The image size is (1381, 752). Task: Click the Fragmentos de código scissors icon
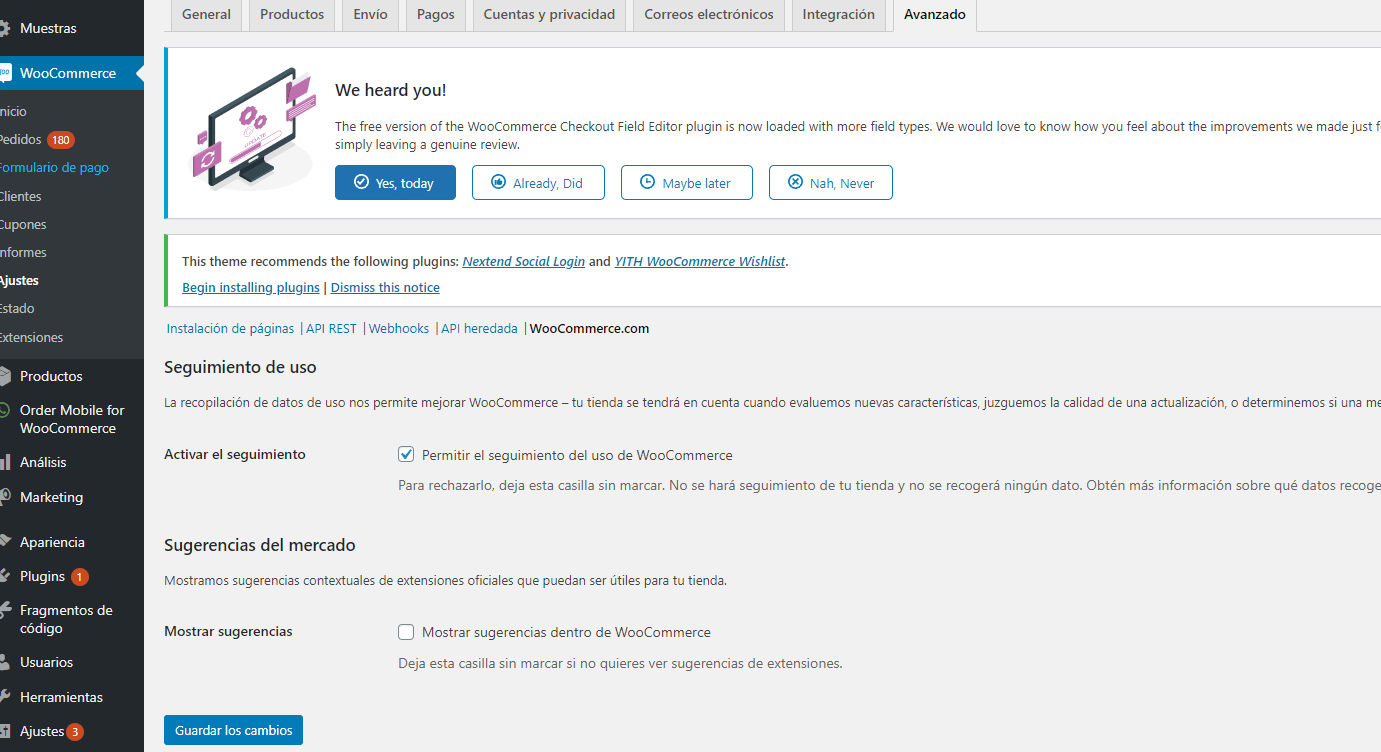point(4,610)
